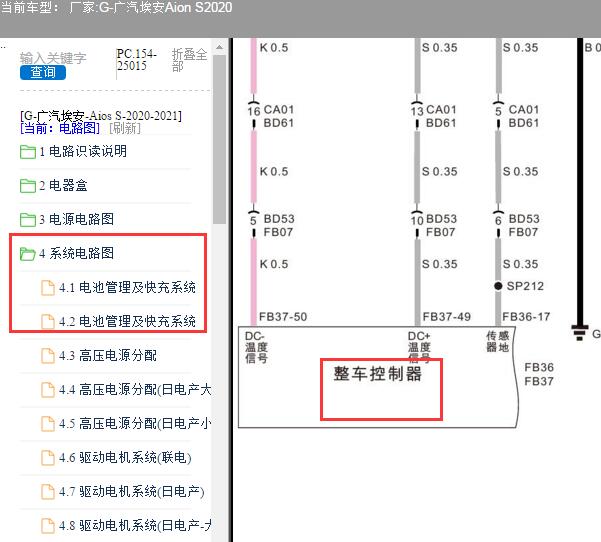Expand 1 电路识读说明 tree item
Image resolution: width=601 pixels, height=542 pixels.
83,151
